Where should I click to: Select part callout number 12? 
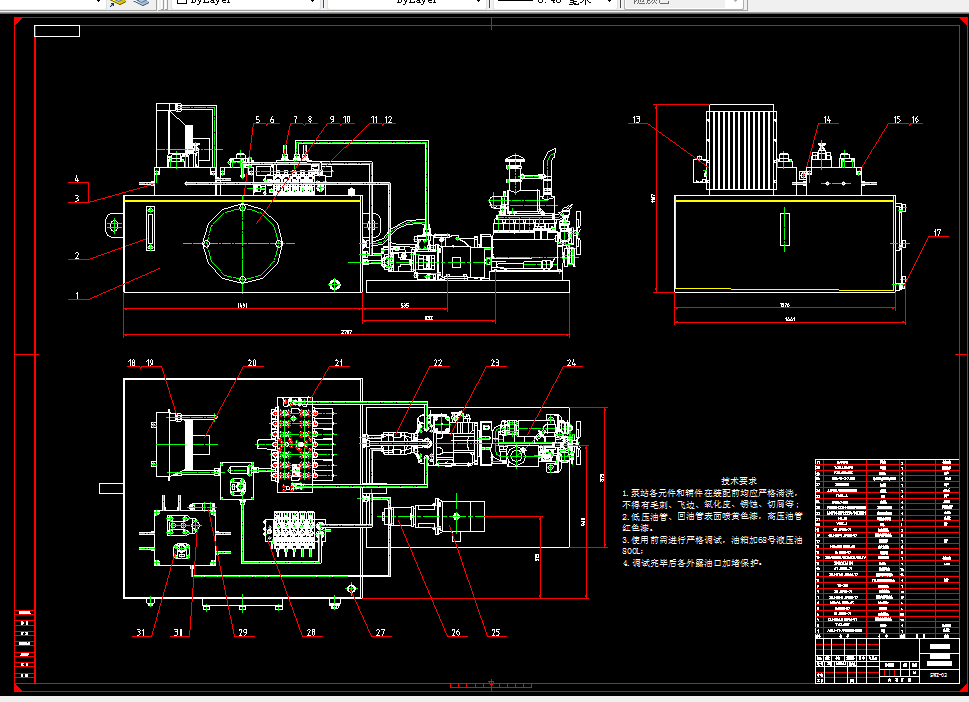389,120
